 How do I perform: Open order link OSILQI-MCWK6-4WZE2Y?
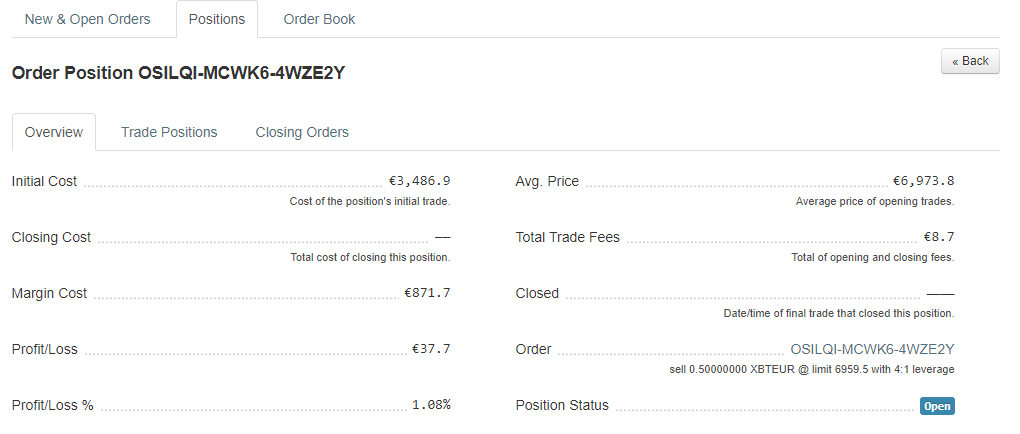(x=872, y=349)
